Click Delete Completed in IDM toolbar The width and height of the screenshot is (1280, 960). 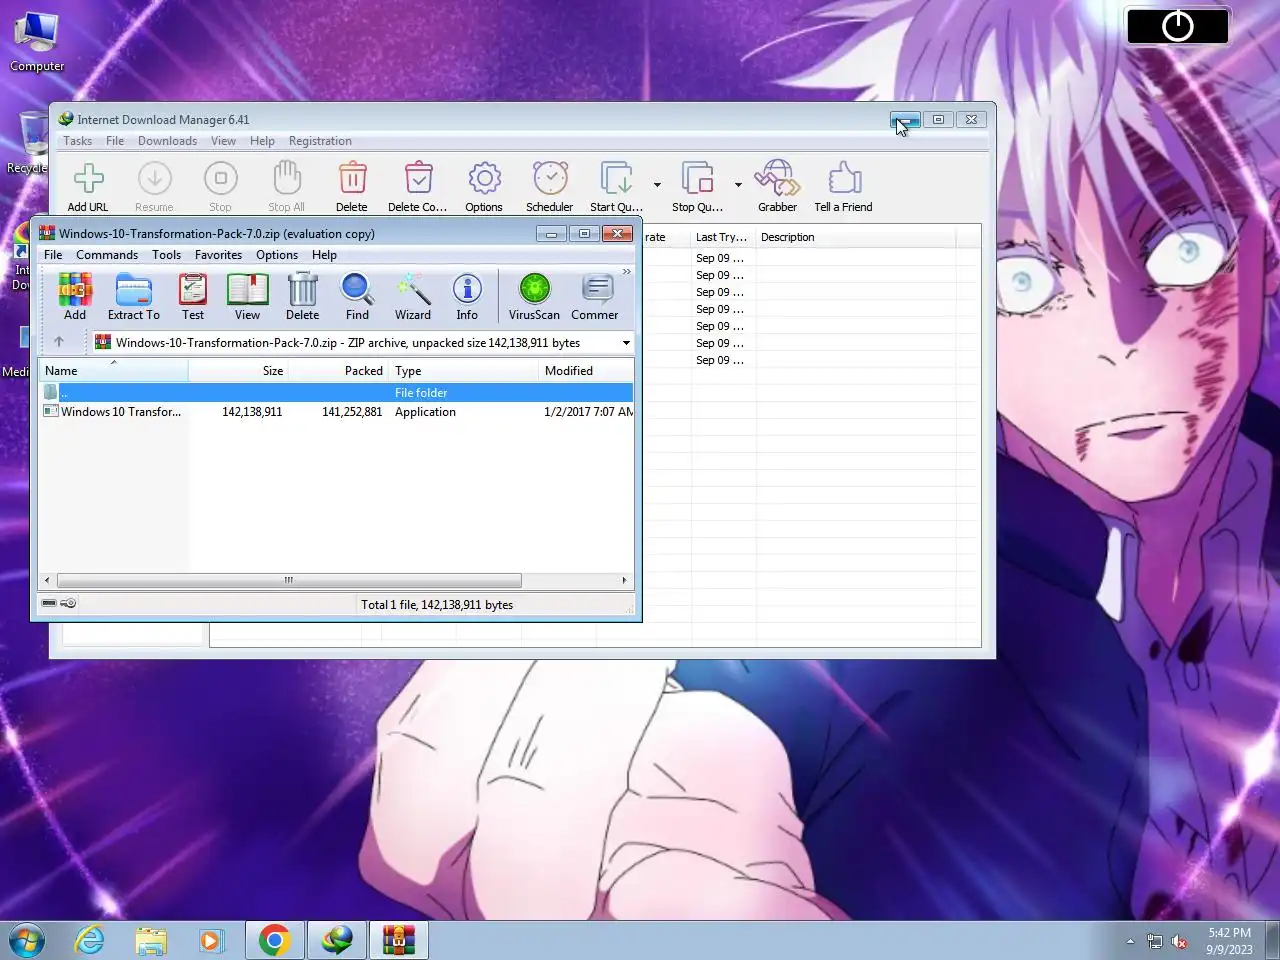(x=418, y=187)
